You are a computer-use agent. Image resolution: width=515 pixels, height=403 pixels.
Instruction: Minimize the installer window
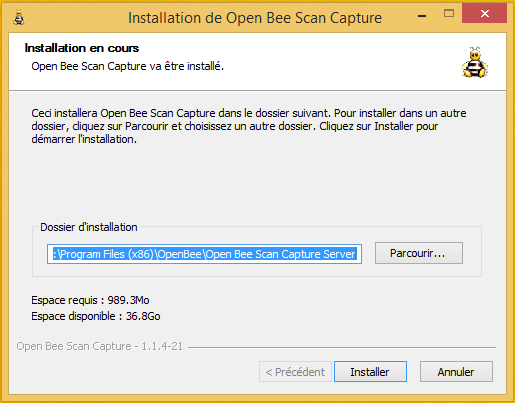(422, 16)
